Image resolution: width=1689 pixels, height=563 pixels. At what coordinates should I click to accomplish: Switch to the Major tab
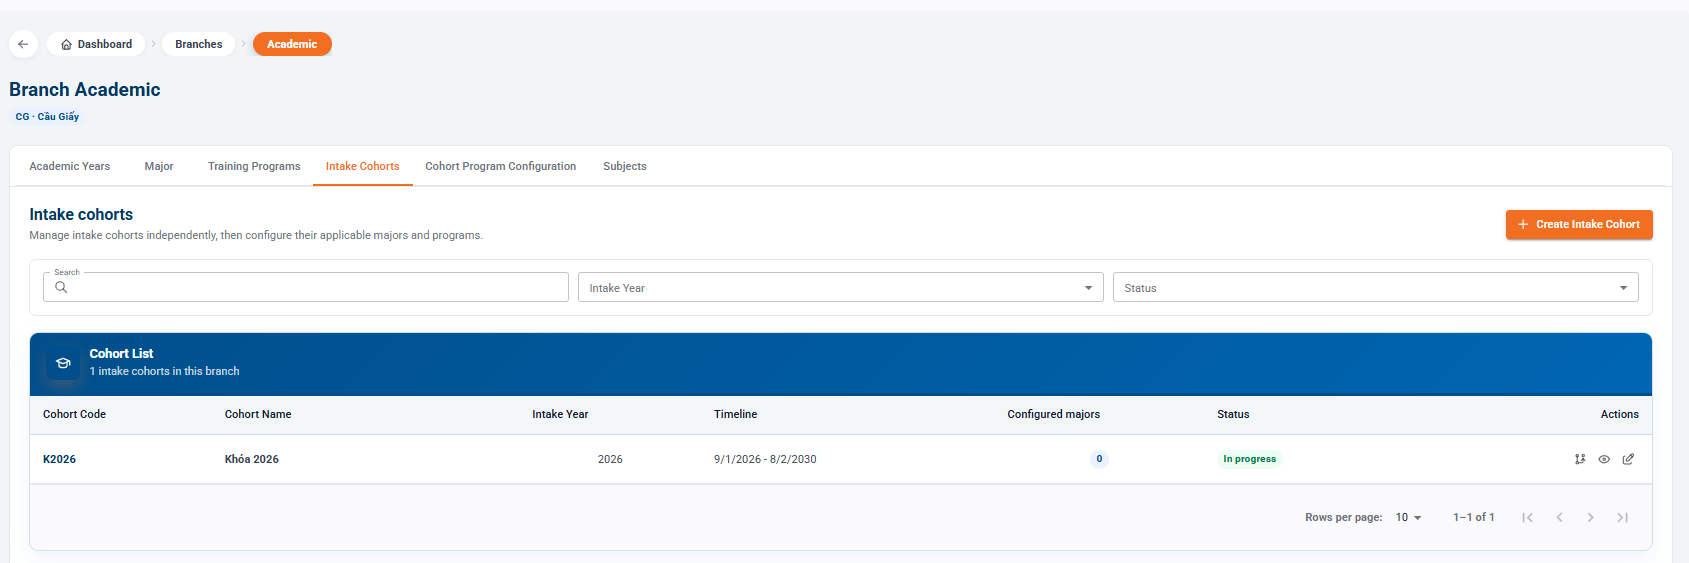[x=159, y=166]
